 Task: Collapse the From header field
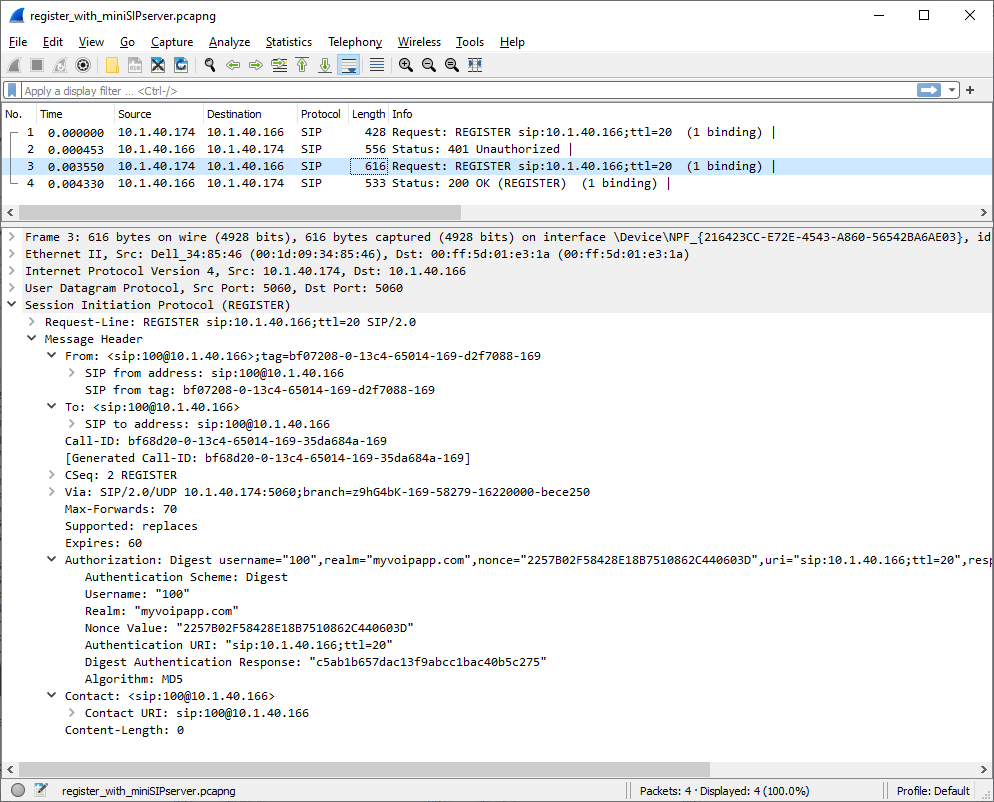click(52, 356)
